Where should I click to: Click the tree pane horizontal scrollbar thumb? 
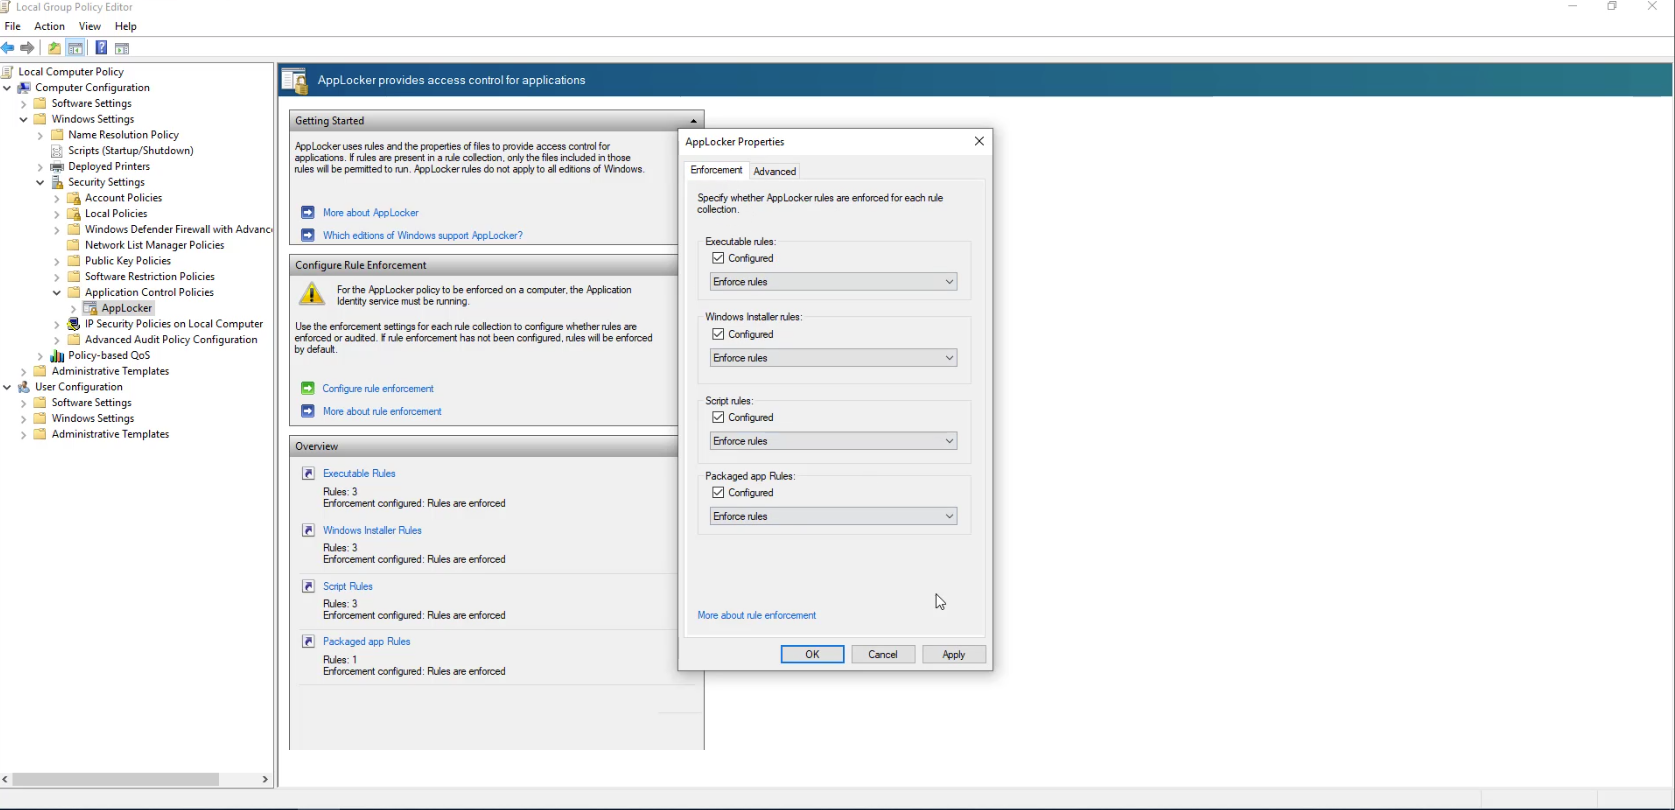116,779
